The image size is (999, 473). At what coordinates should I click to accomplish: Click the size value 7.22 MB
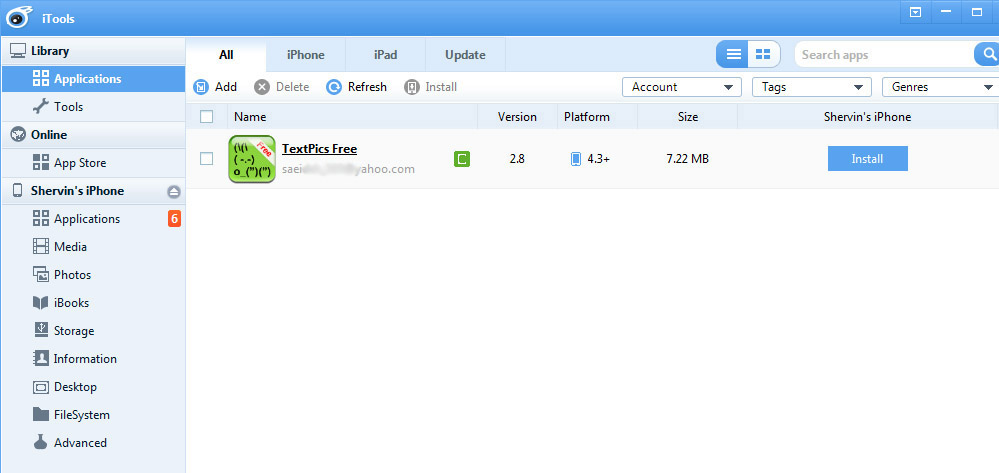[x=687, y=159]
